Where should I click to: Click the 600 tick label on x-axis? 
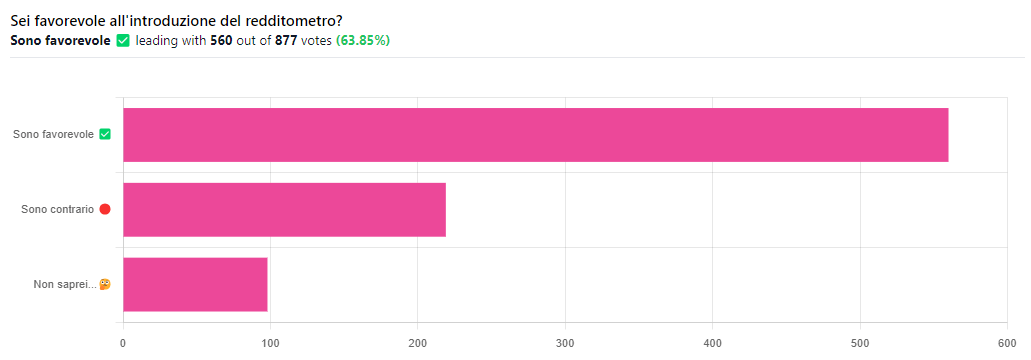[1007, 343]
